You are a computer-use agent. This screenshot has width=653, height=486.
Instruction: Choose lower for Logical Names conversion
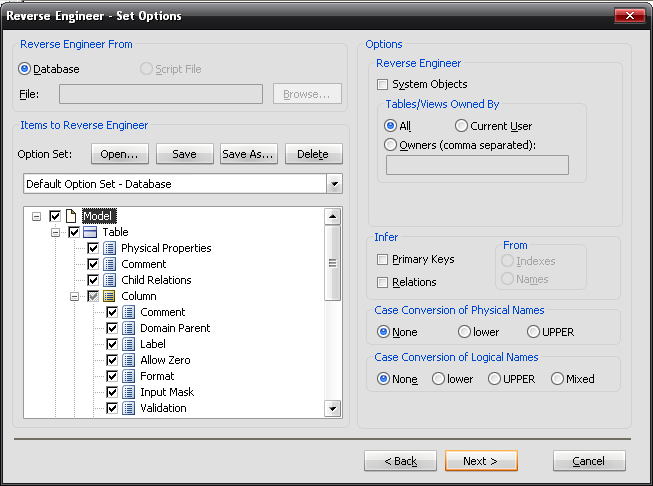438,379
